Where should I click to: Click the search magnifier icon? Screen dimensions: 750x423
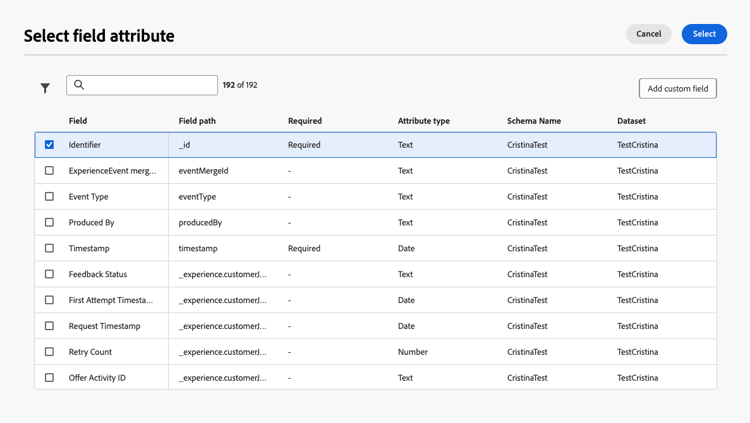(79, 85)
